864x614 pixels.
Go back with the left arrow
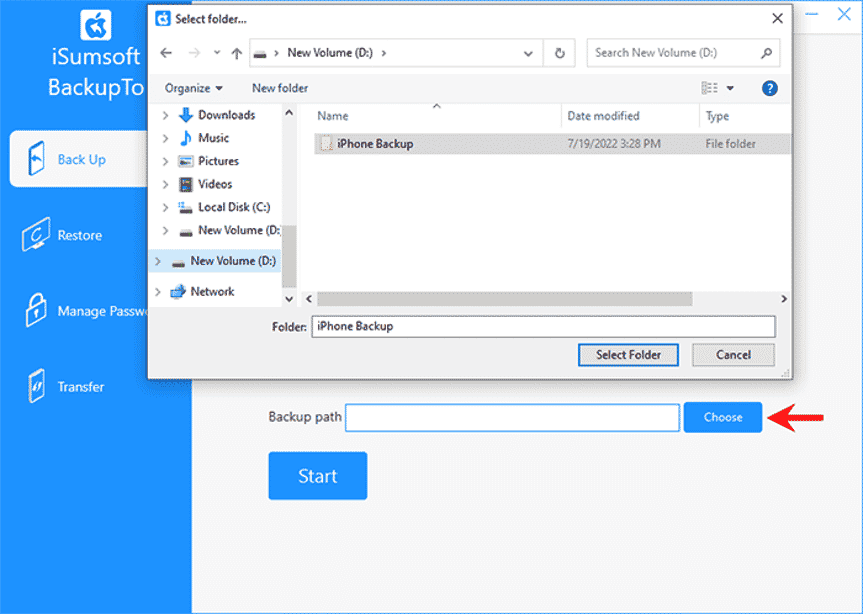click(x=166, y=53)
